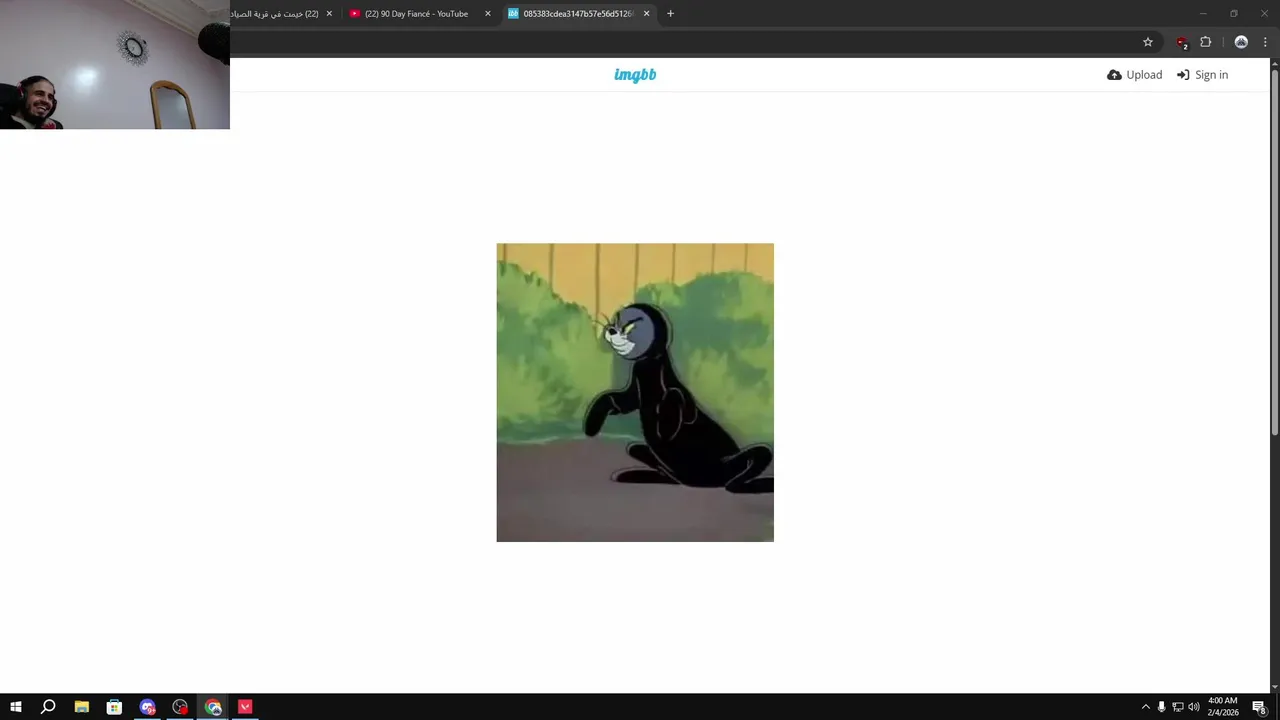1280x720 pixels.
Task: Open the network tray icon
Action: [x=1177, y=707]
